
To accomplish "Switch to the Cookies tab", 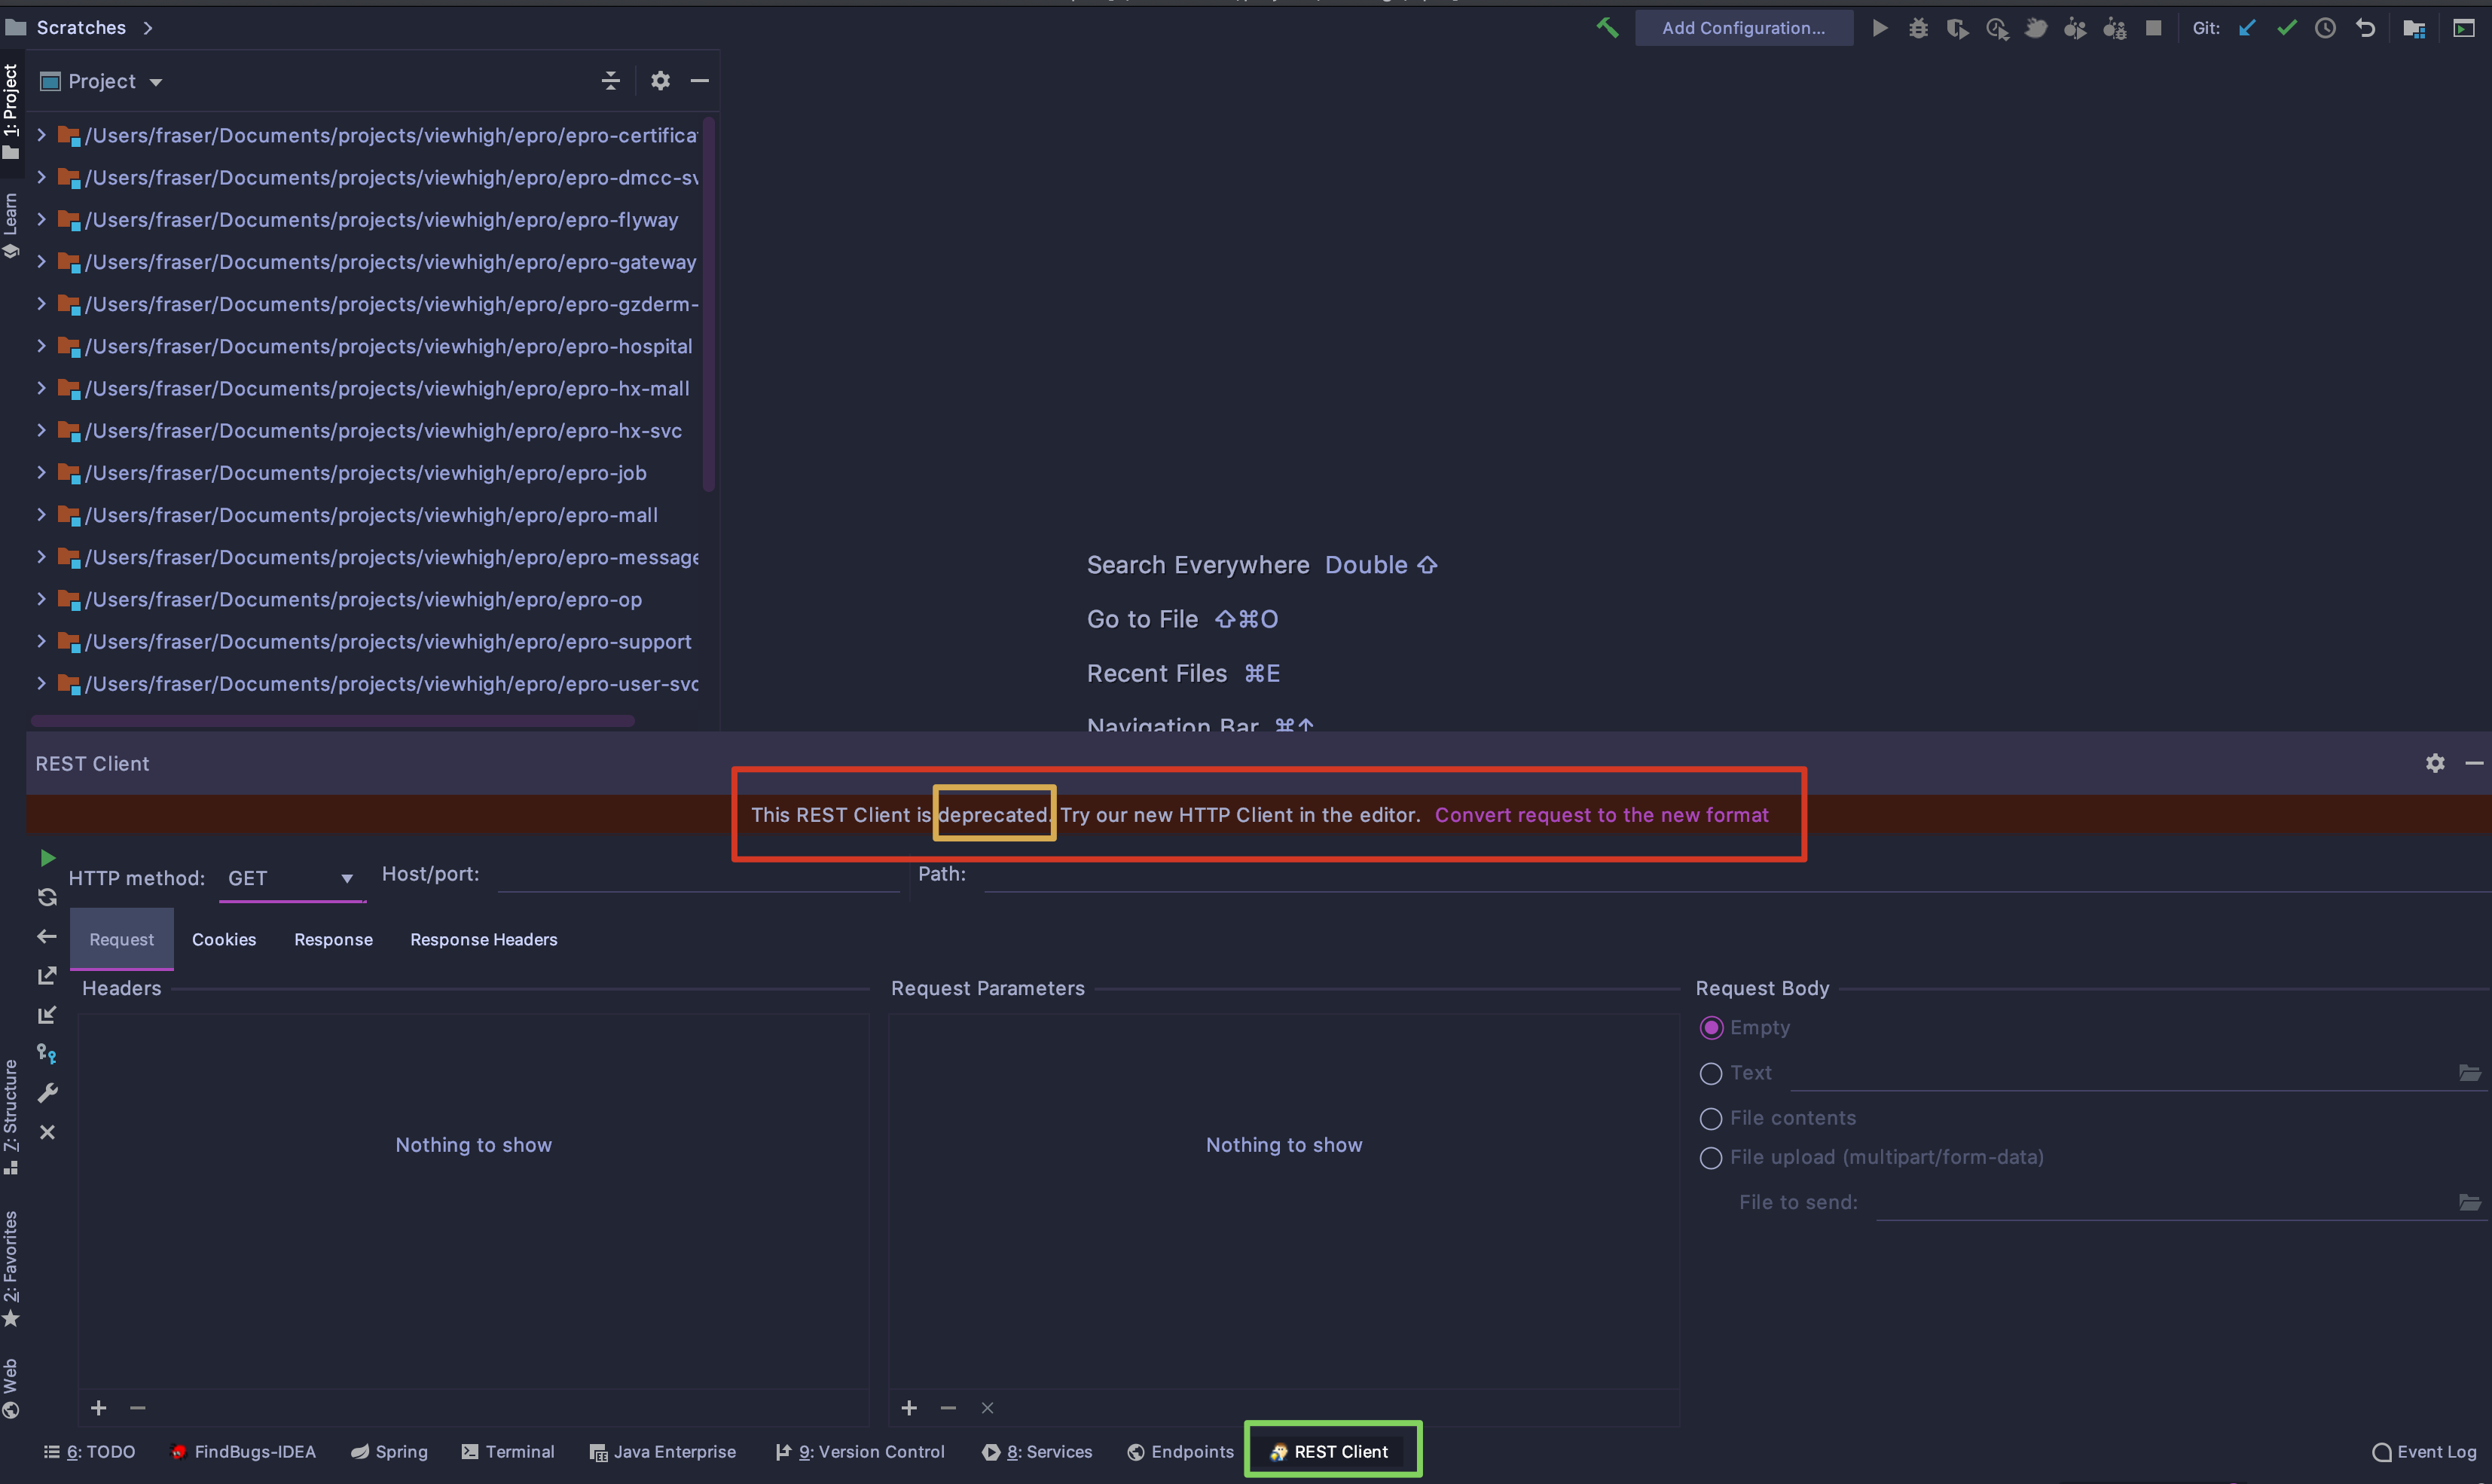I will tap(224, 938).
